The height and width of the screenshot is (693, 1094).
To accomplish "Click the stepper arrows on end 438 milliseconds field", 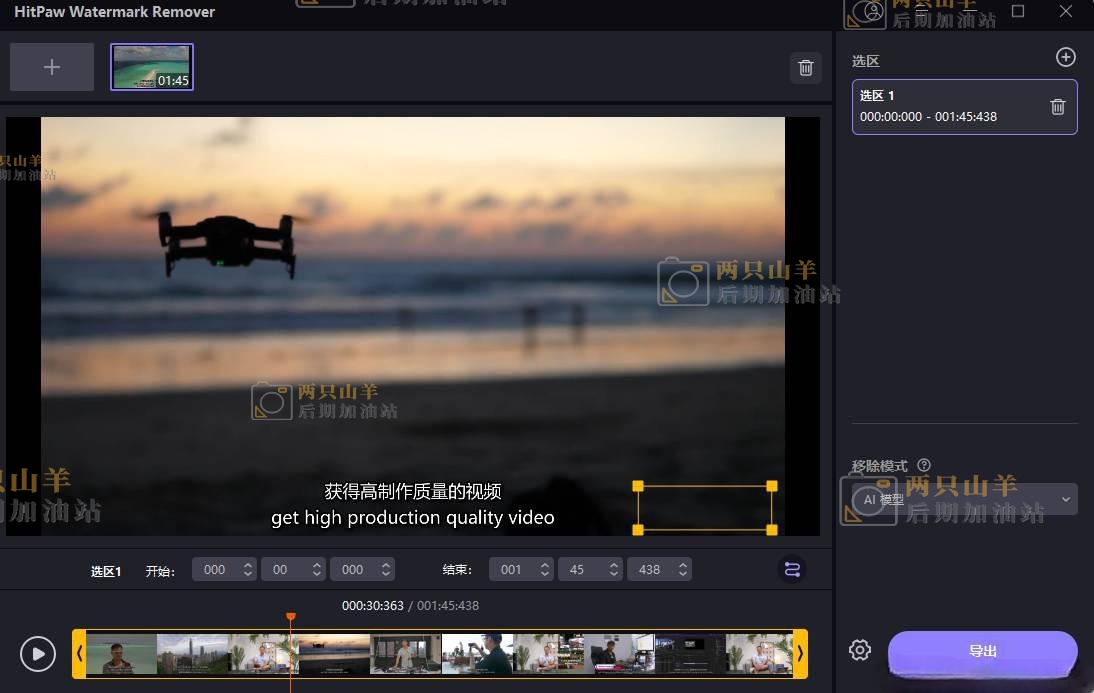I will pyautogui.click(x=682, y=569).
